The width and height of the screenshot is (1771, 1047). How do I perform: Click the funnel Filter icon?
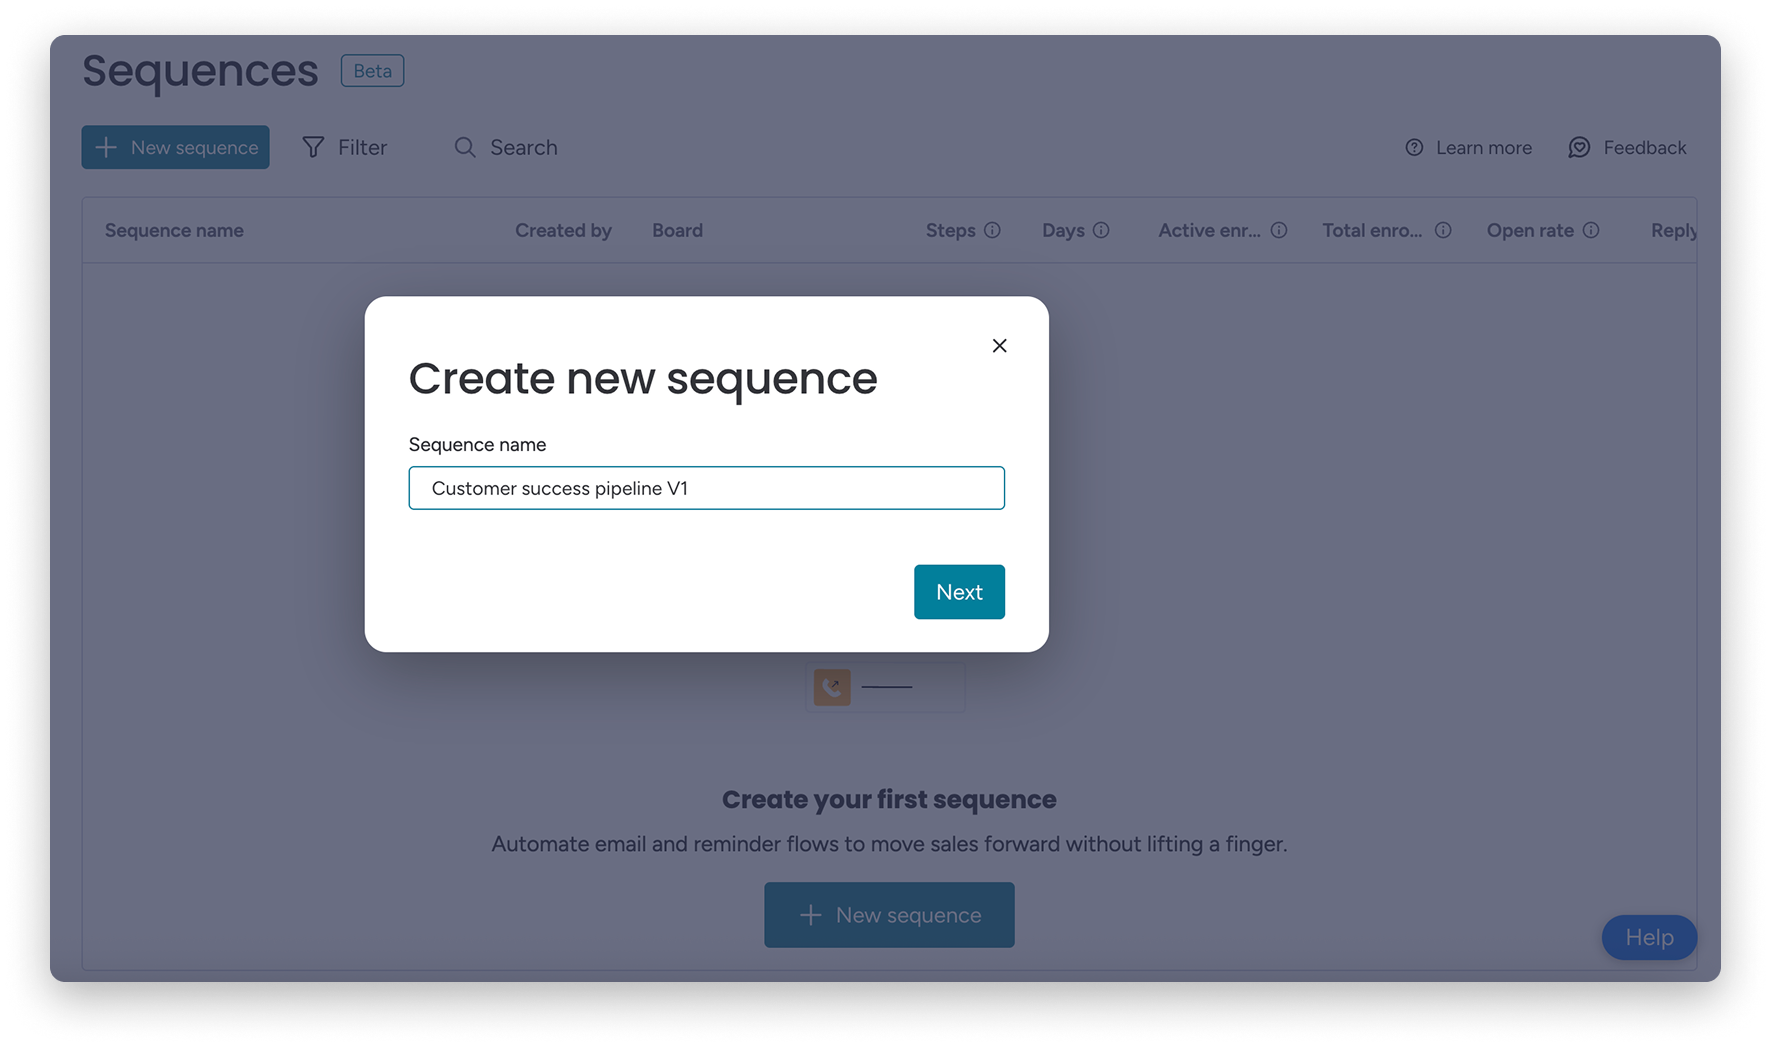click(x=313, y=147)
